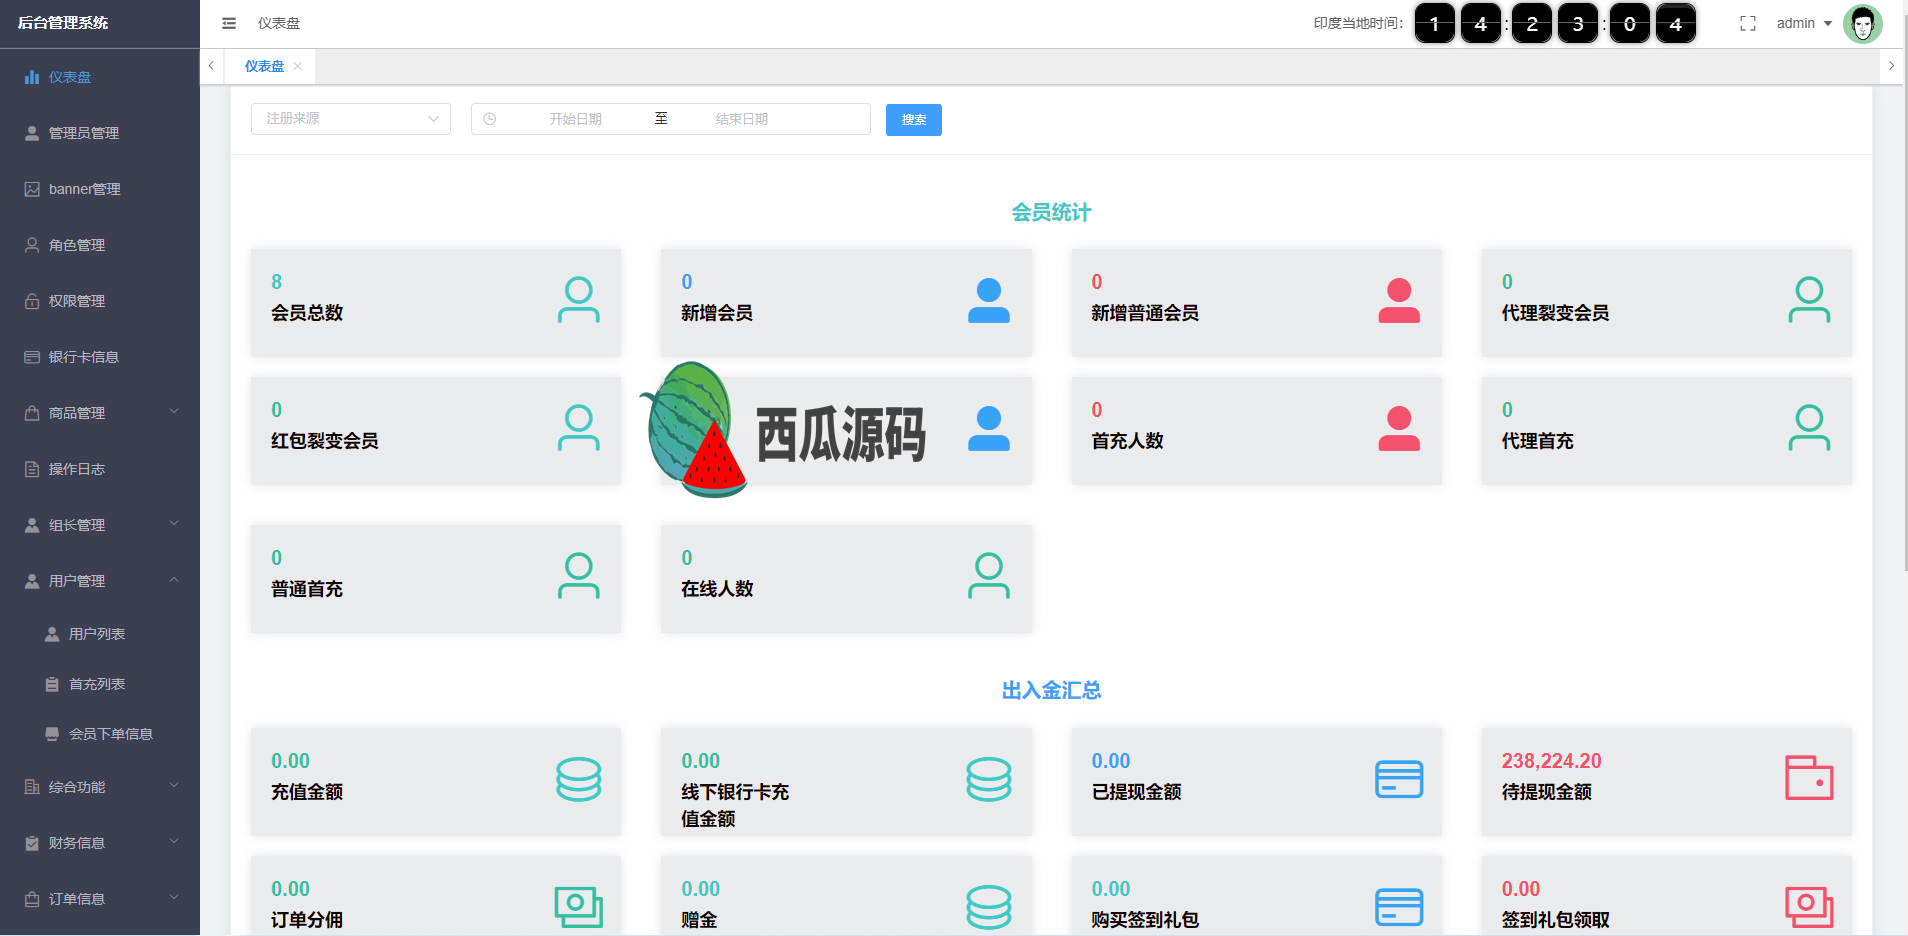Open banner管理 in the sidebar
The image size is (1908, 936).
84,189
